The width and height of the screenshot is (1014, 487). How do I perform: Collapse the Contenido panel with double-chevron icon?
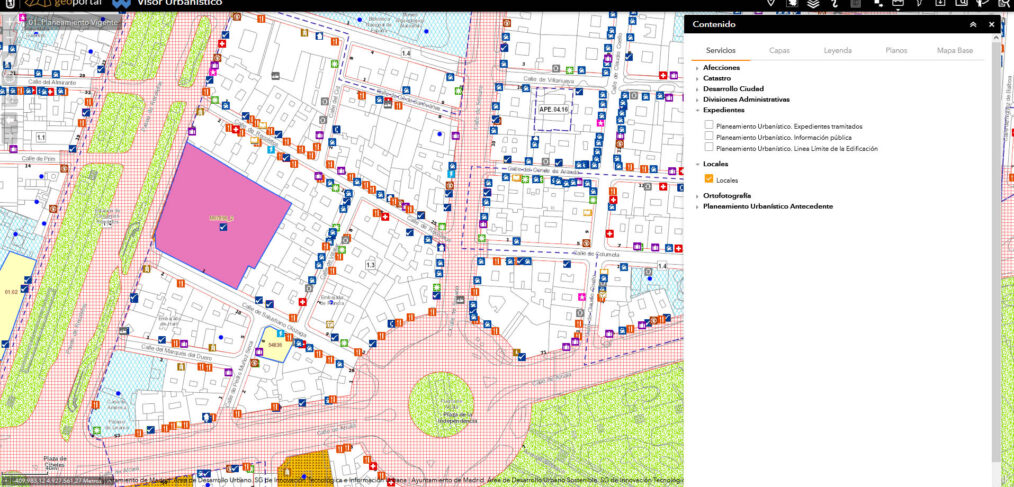(x=973, y=24)
